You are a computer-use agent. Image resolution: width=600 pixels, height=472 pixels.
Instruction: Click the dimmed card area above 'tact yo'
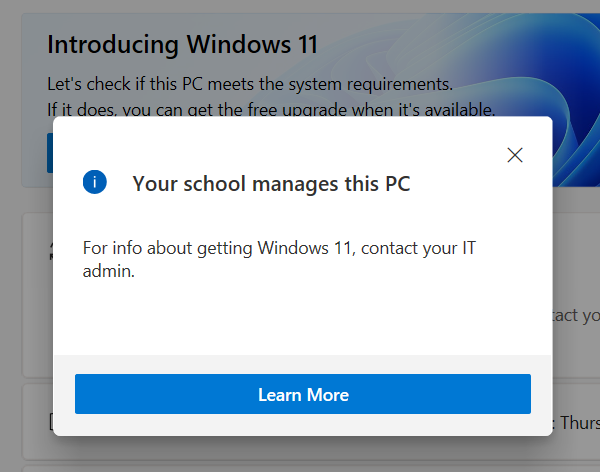pos(576,260)
